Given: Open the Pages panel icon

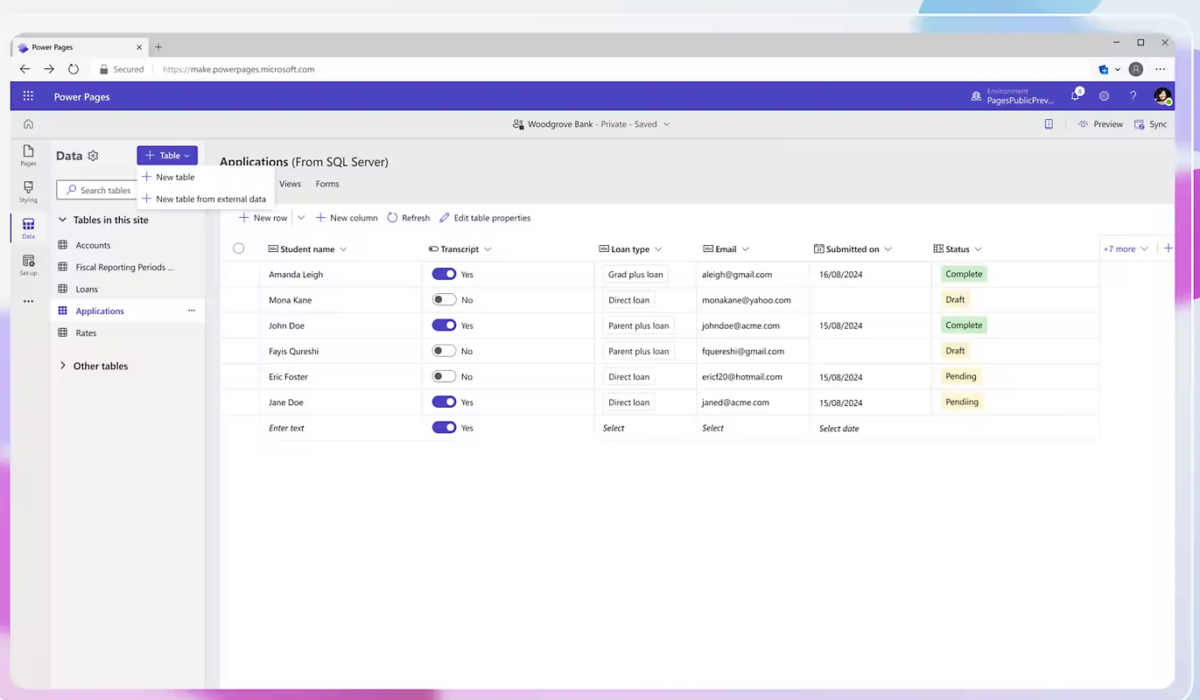Looking at the screenshot, I should [28, 155].
